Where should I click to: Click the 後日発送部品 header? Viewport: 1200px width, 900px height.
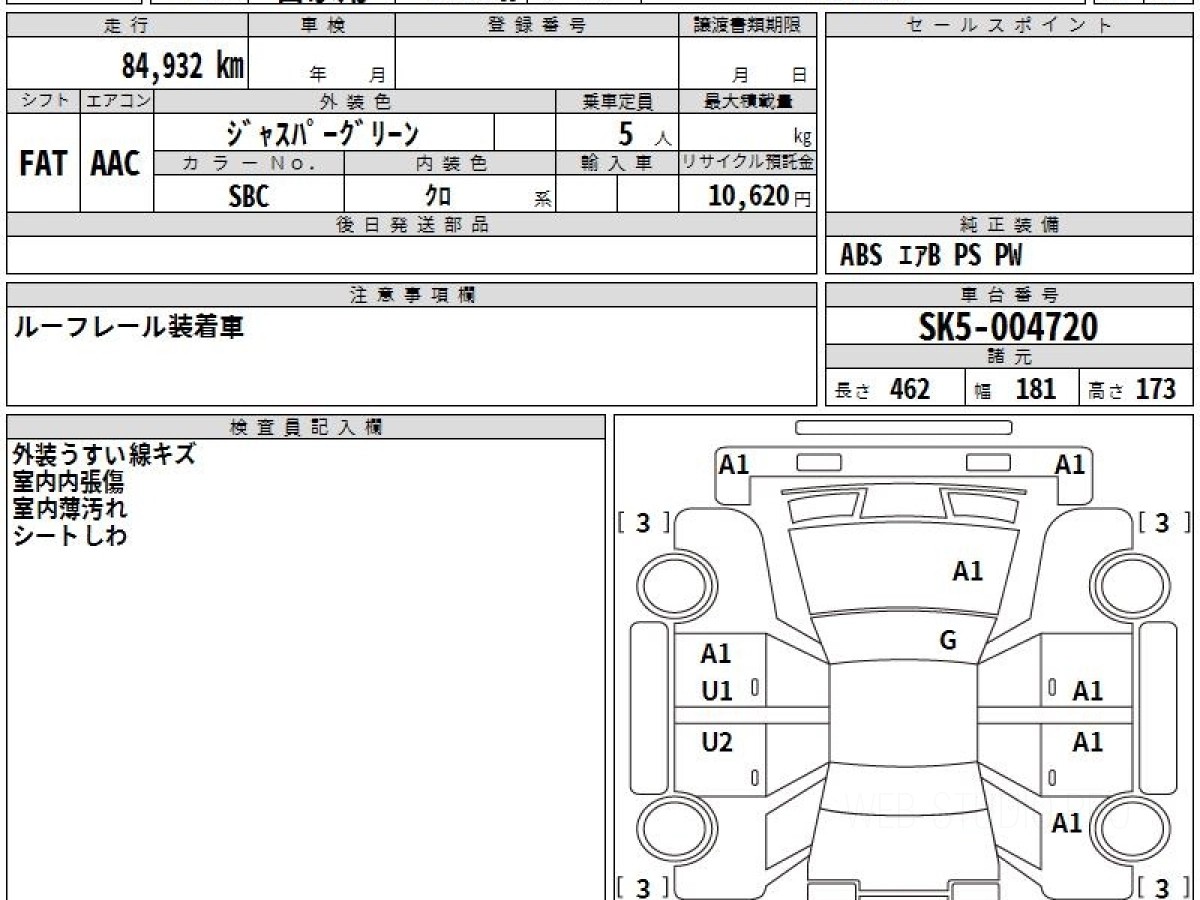(x=411, y=225)
